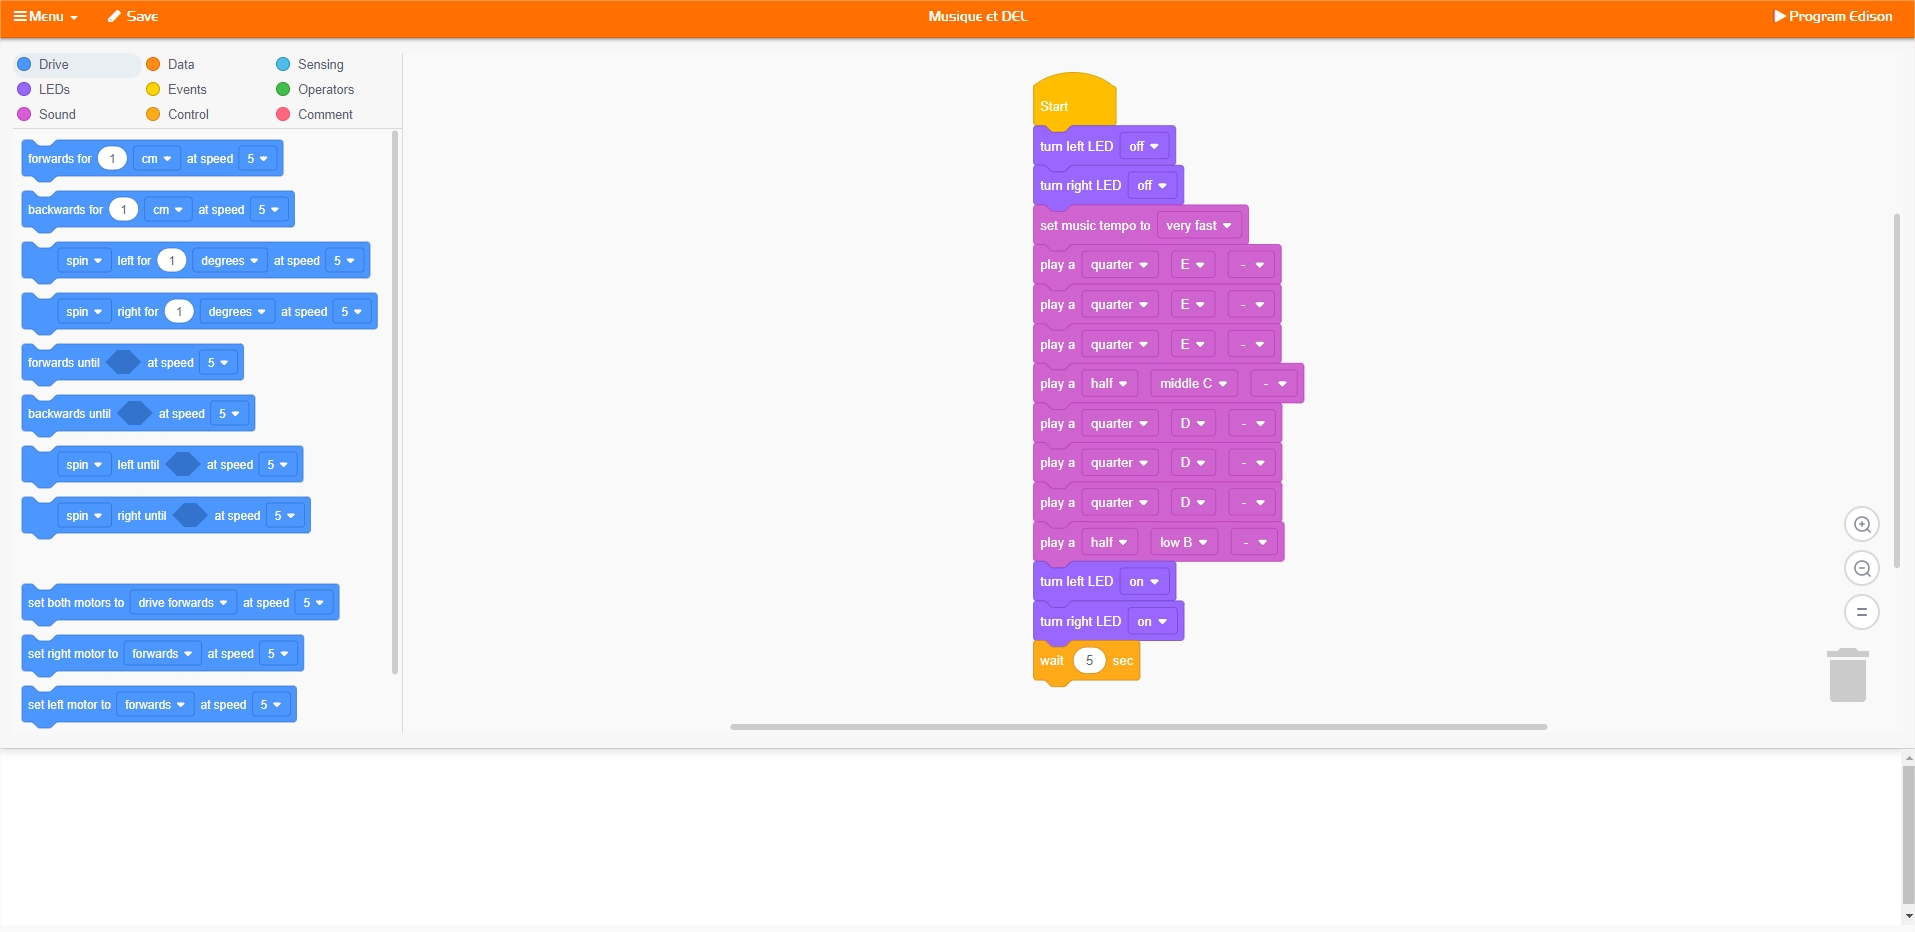The width and height of the screenshot is (1915, 932).
Task: Click the Program Edison play icon
Action: click(x=1780, y=16)
